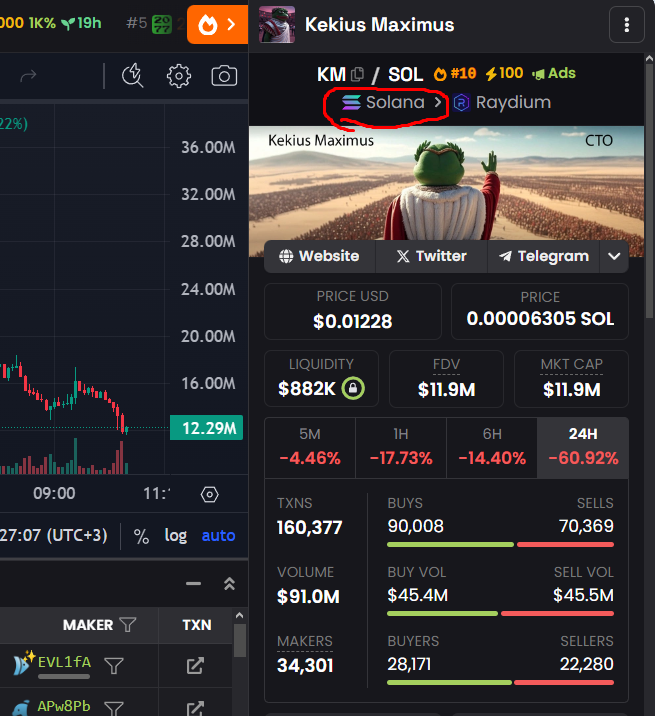The image size is (655, 716).
Task: Open chart settings gear
Action: [x=179, y=76]
